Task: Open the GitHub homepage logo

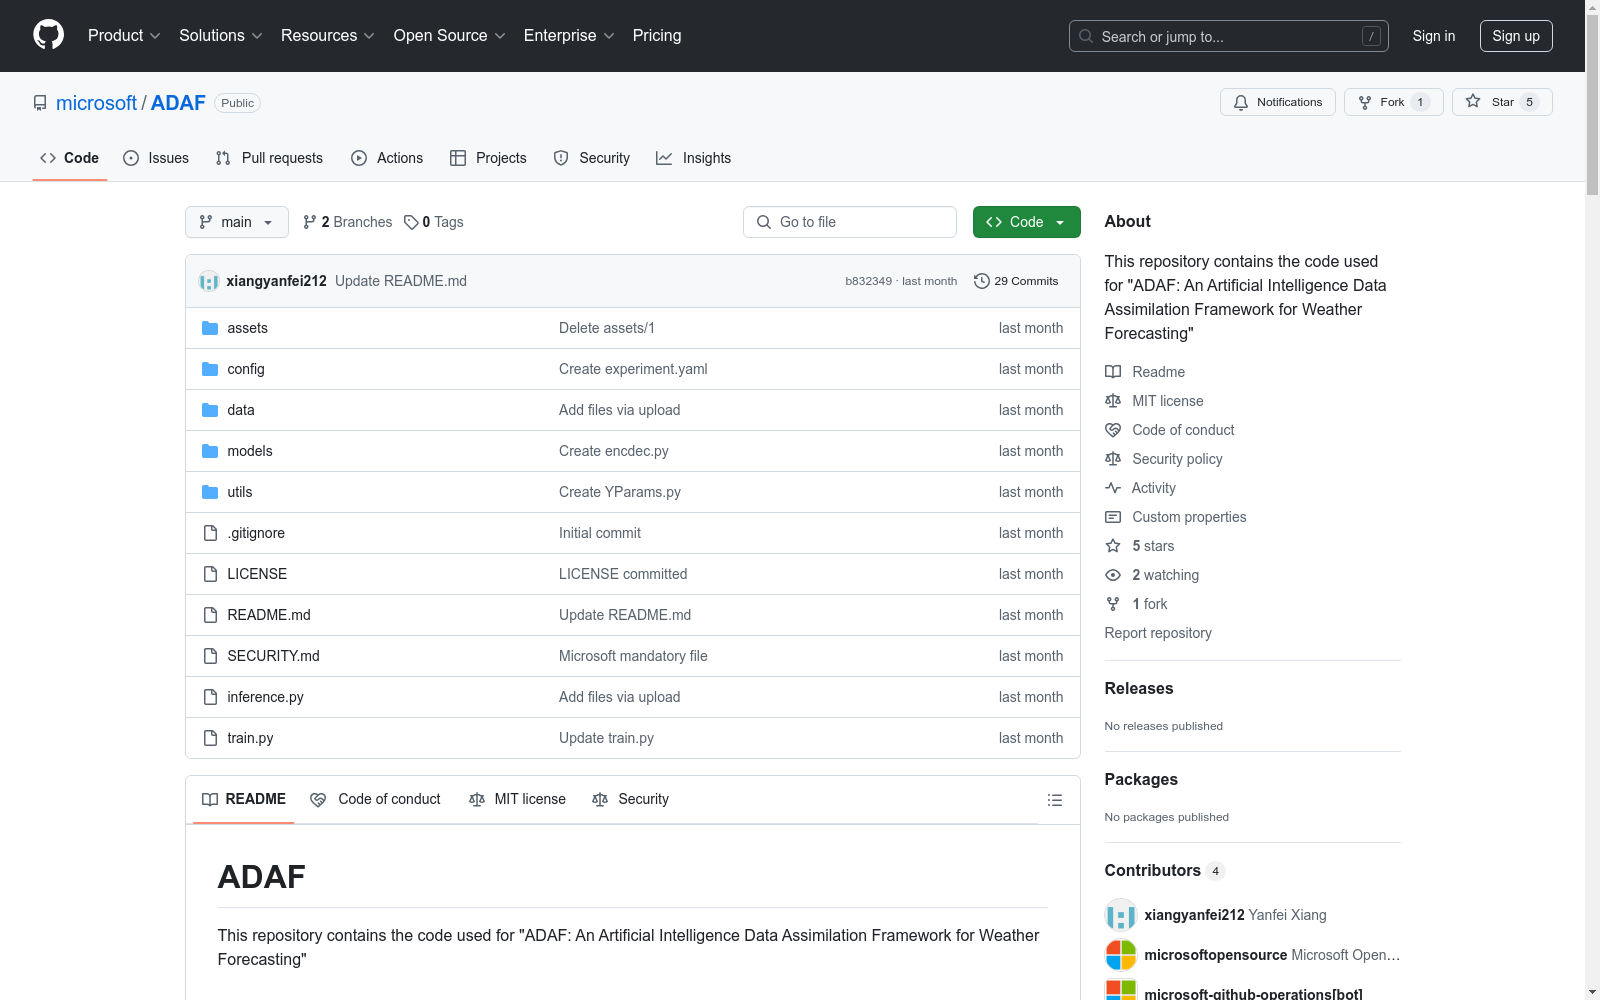Action: (x=48, y=35)
